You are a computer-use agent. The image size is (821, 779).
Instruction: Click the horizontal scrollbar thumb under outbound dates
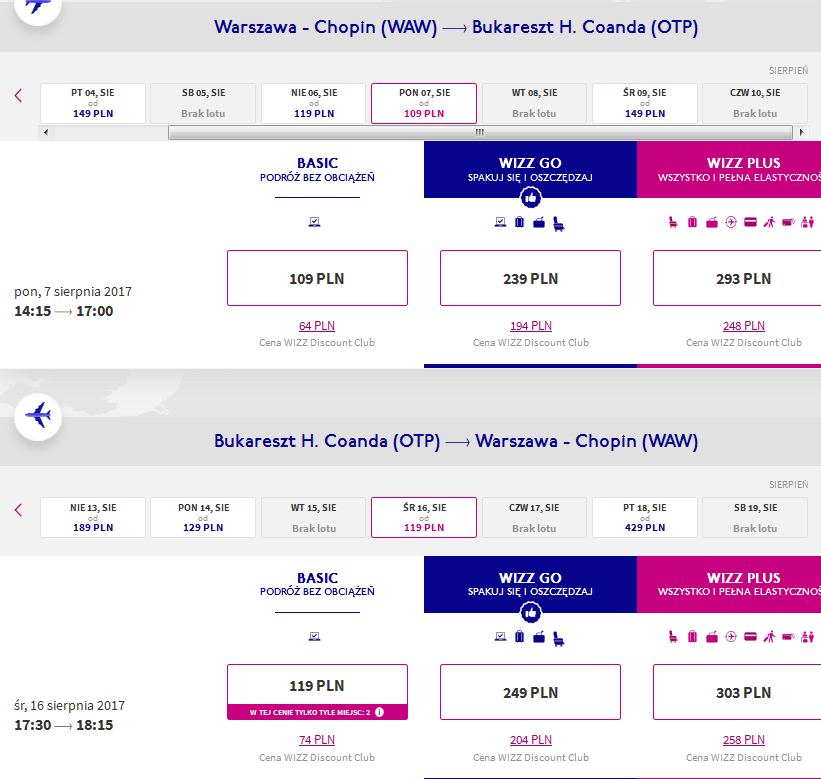(x=480, y=132)
